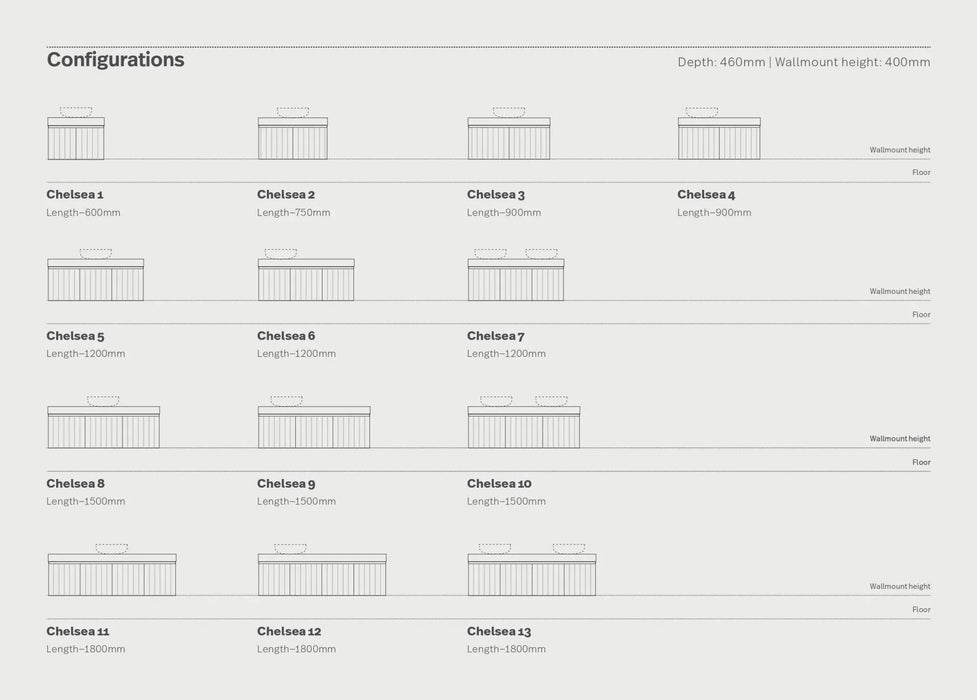Click the left basin on Chelsea 7
This screenshot has width=977, height=700.
(490, 254)
